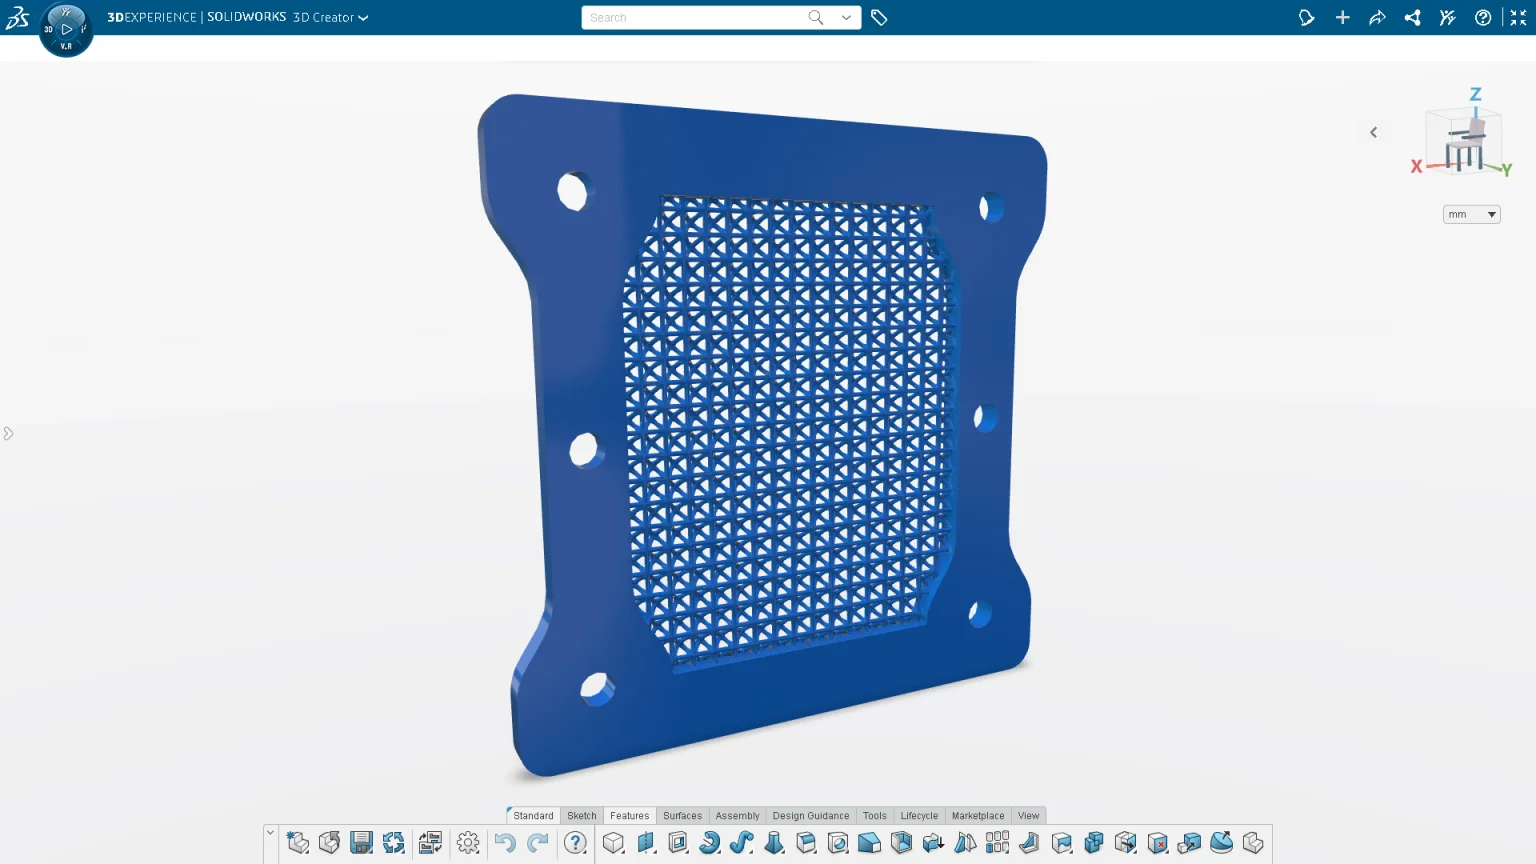
Task: Open the social network share icon
Action: click(x=1412, y=17)
